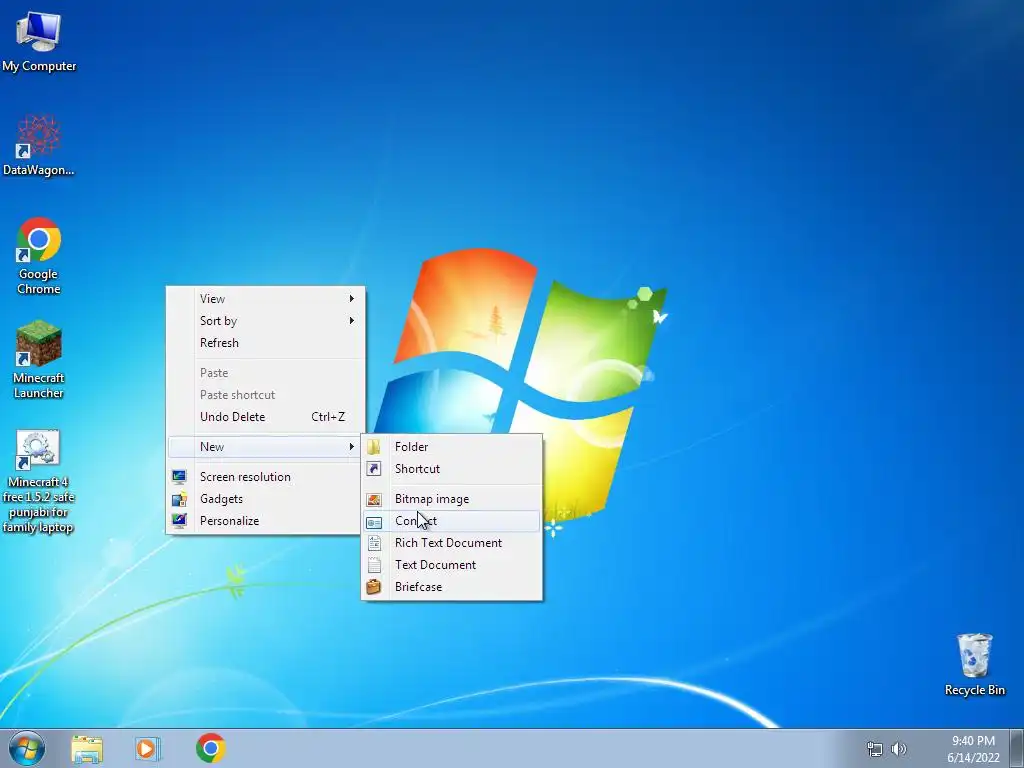Select the Minecraft 4 free 1.5.2 shortcut
Viewport: 1024px width, 768px height.
39,481
